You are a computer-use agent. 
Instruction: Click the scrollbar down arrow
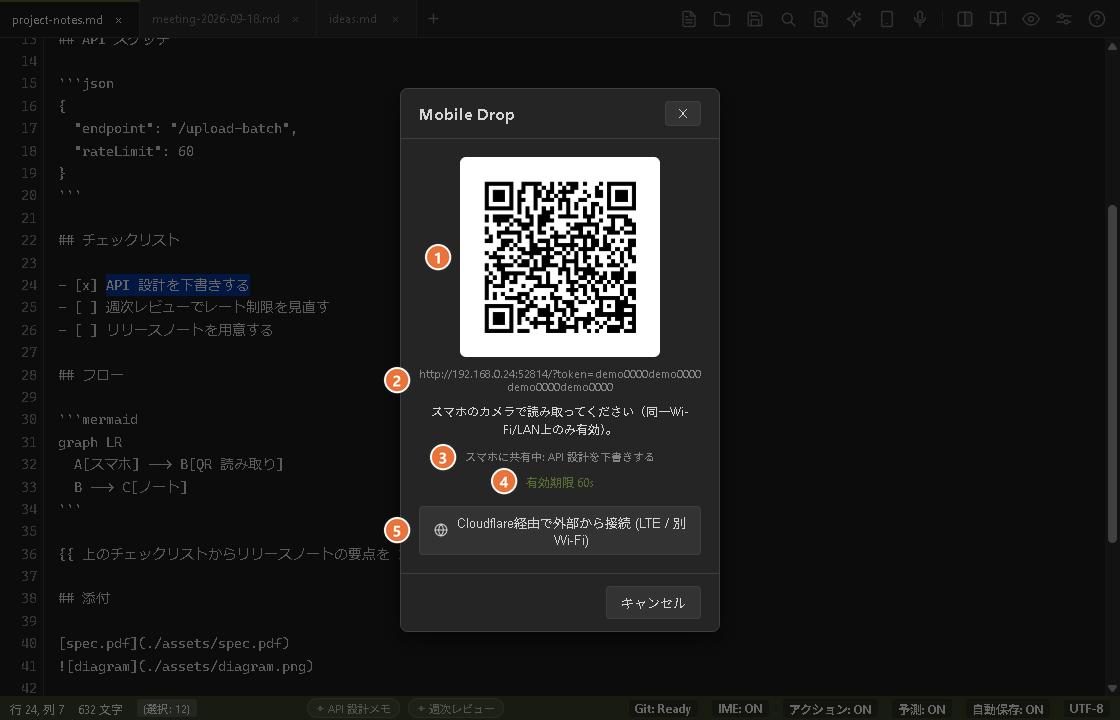[1112, 689]
